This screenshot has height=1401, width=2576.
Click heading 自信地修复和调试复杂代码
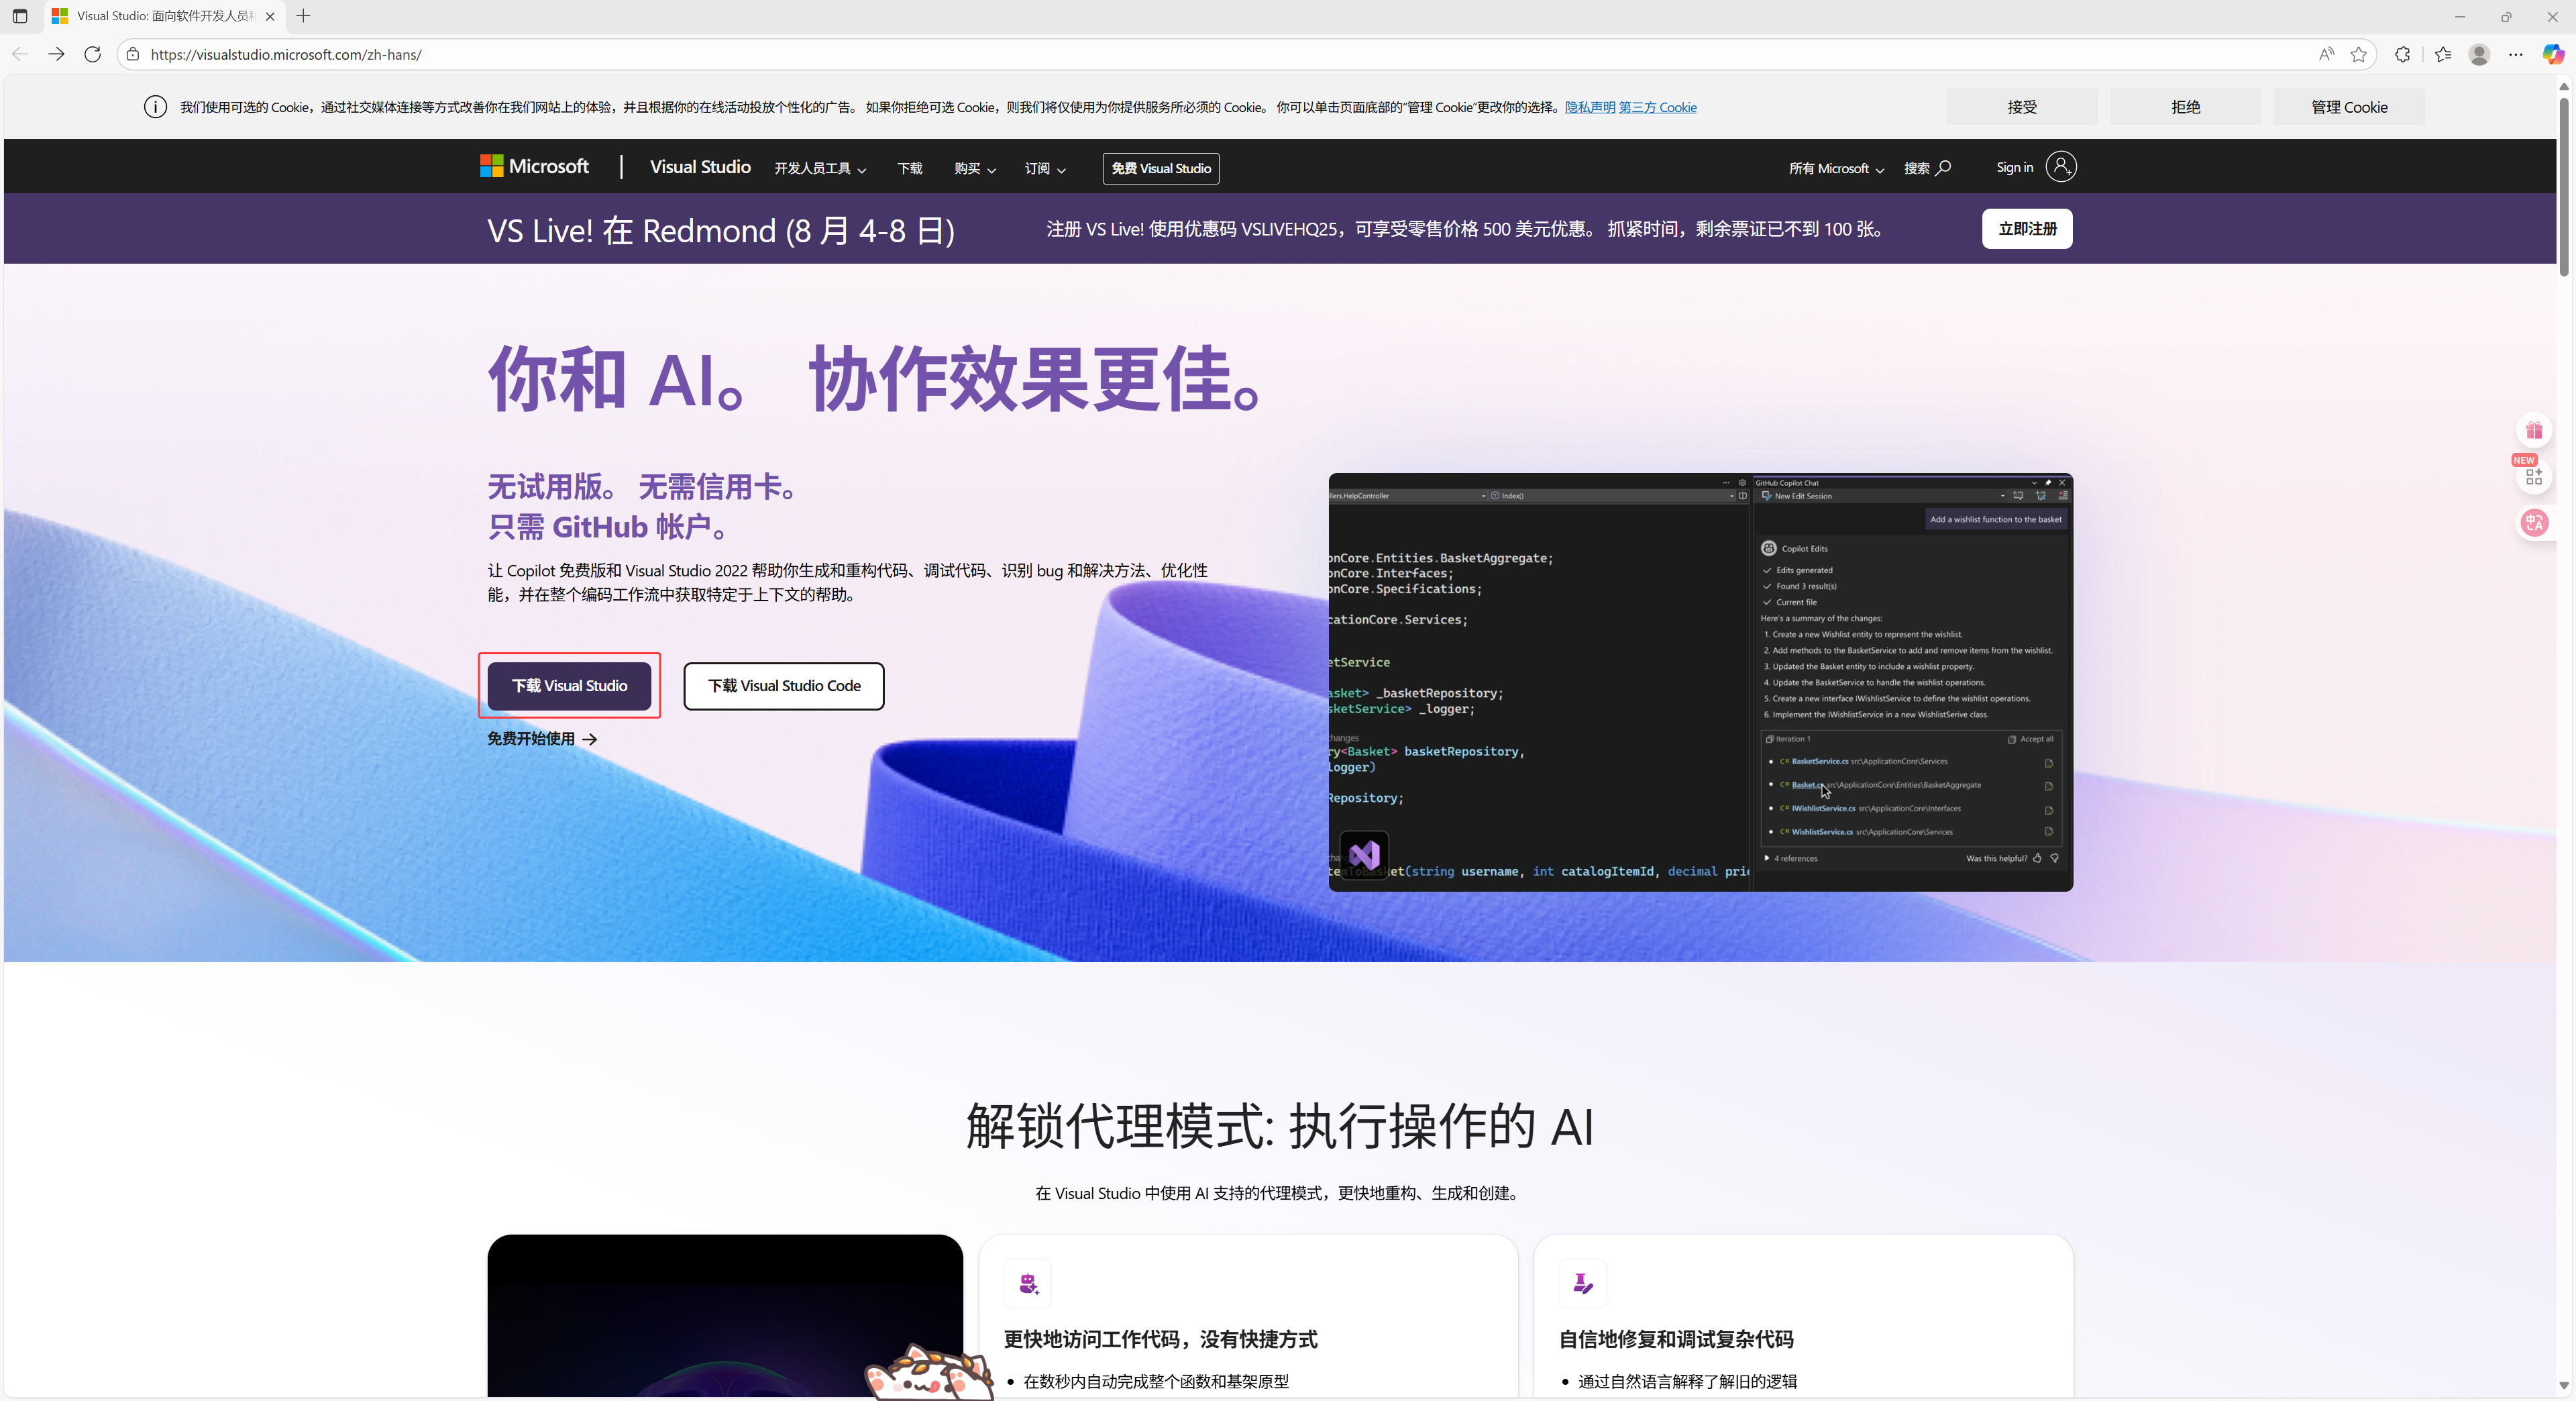(x=1676, y=1339)
